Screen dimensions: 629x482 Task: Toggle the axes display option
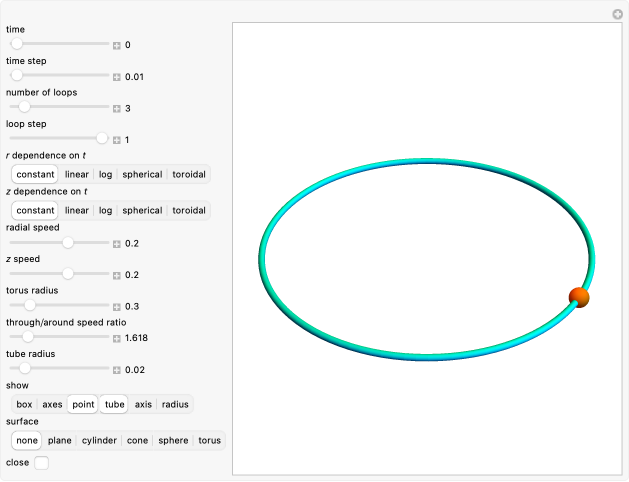click(52, 405)
